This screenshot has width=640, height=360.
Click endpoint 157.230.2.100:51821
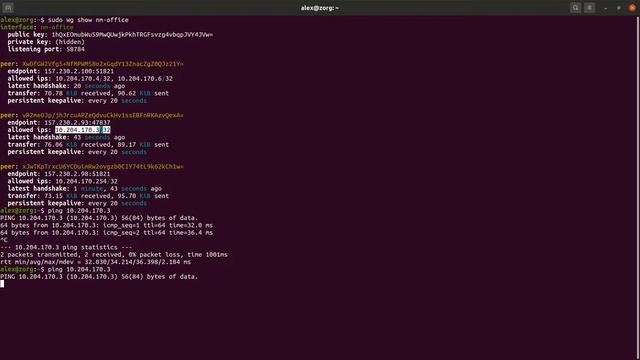point(79,71)
